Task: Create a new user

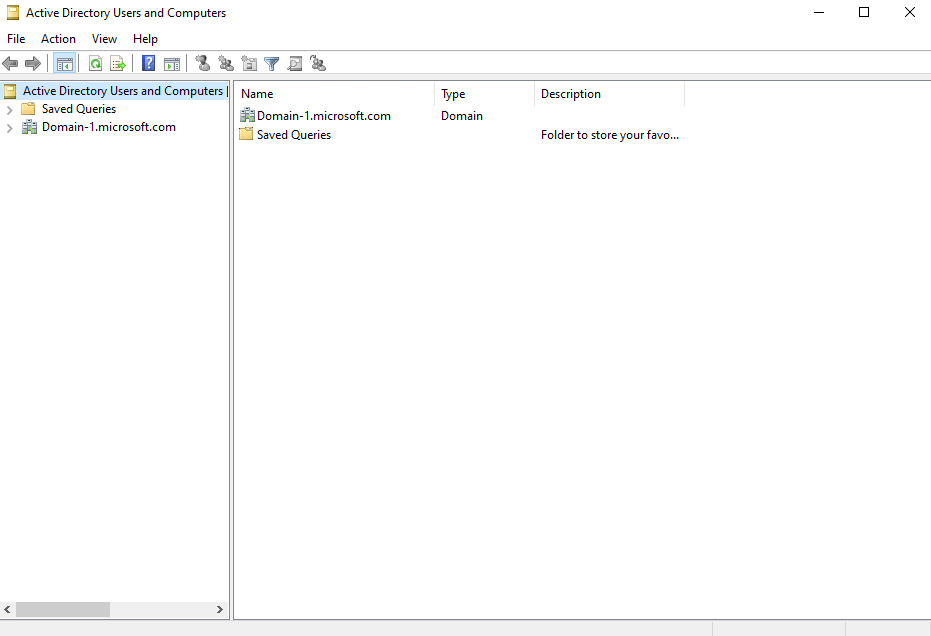Action: [x=202, y=63]
